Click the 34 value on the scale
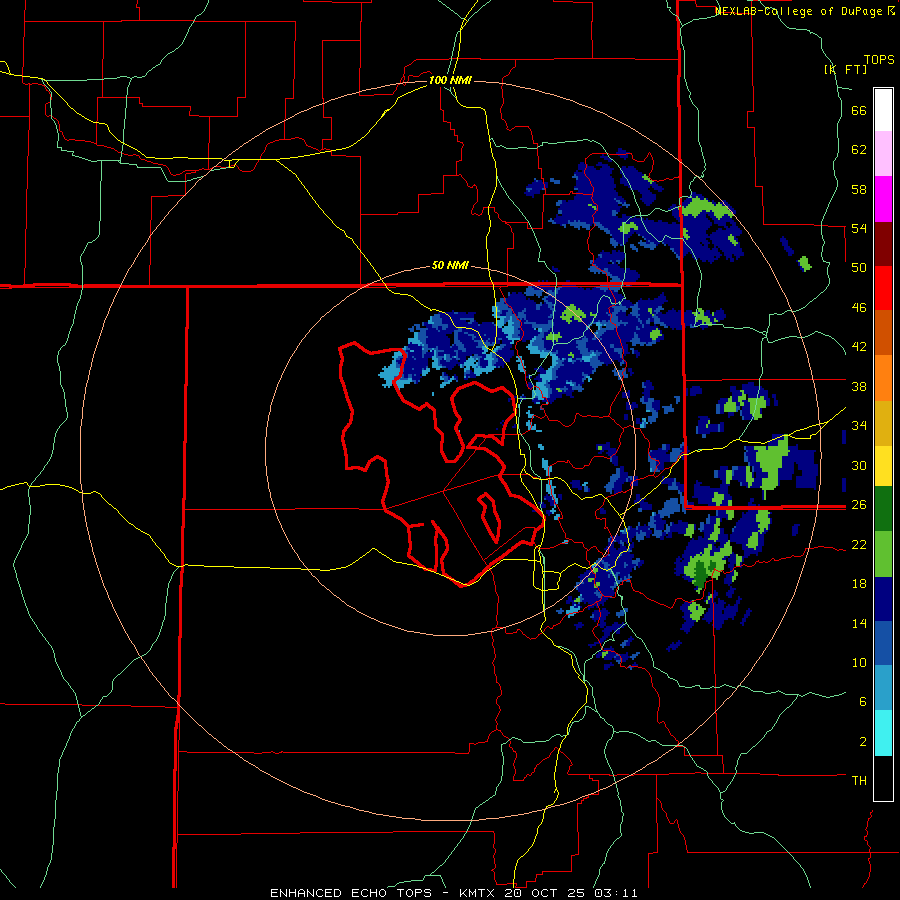Screen dimensions: 900x900 [859, 425]
